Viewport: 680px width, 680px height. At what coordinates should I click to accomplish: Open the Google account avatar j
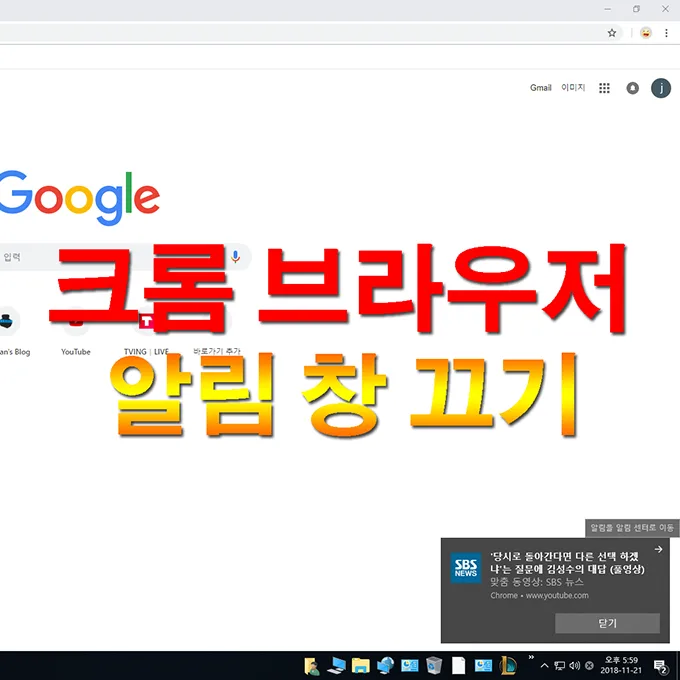click(x=661, y=88)
